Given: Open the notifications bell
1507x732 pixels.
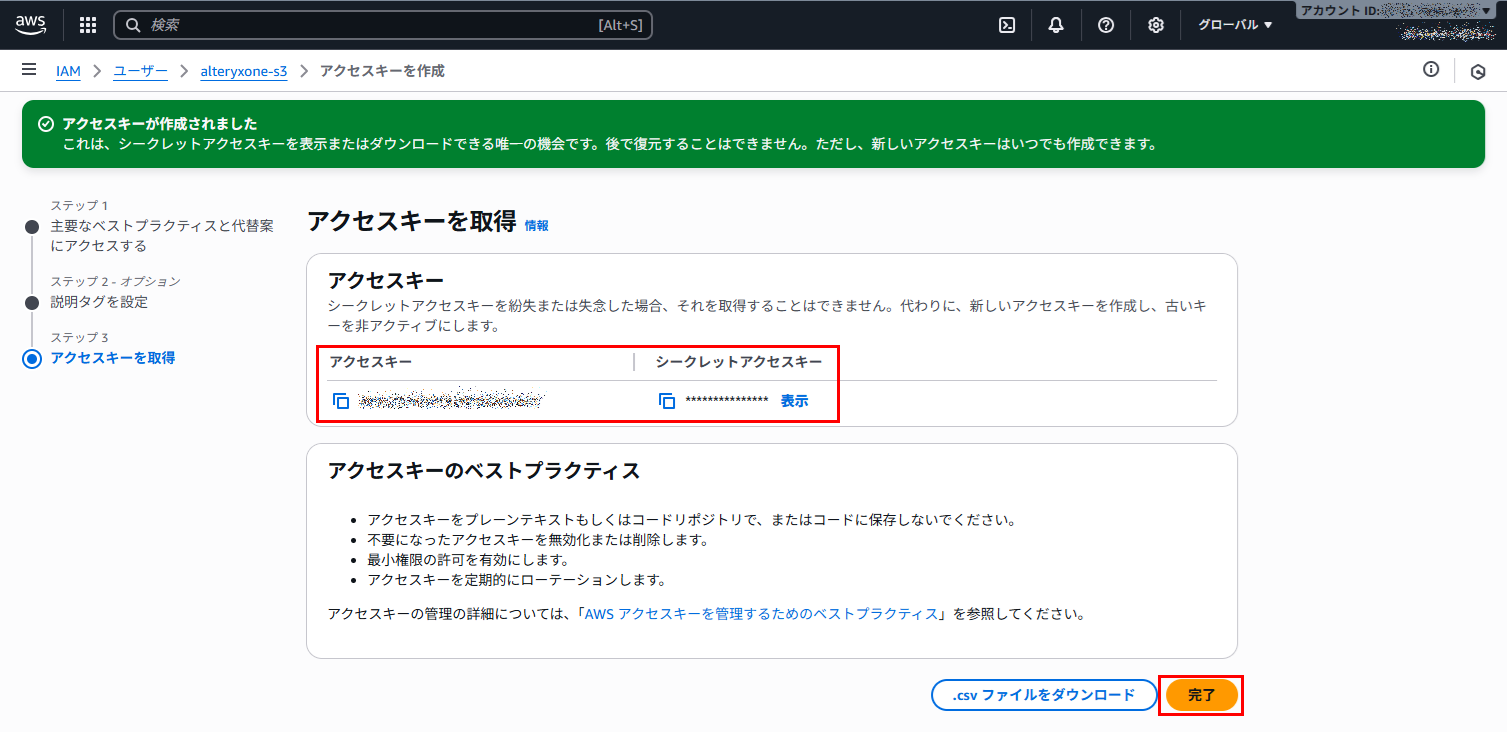Looking at the screenshot, I should point(1056,25).
